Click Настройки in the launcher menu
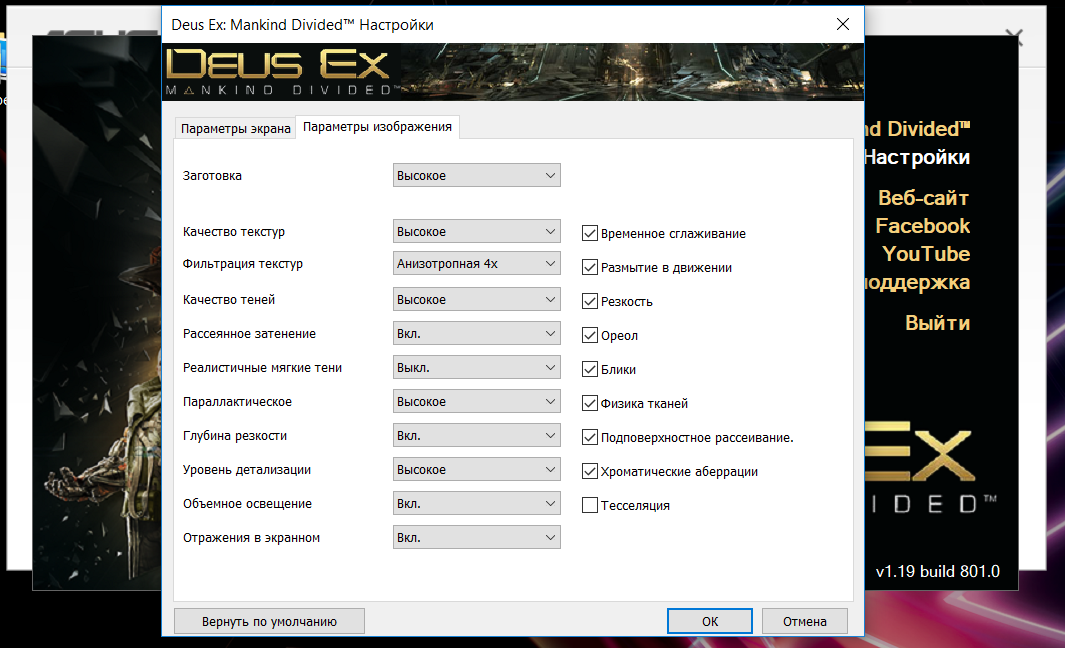The height and width of the screenshot is (648, 1065). pos(917,157)
